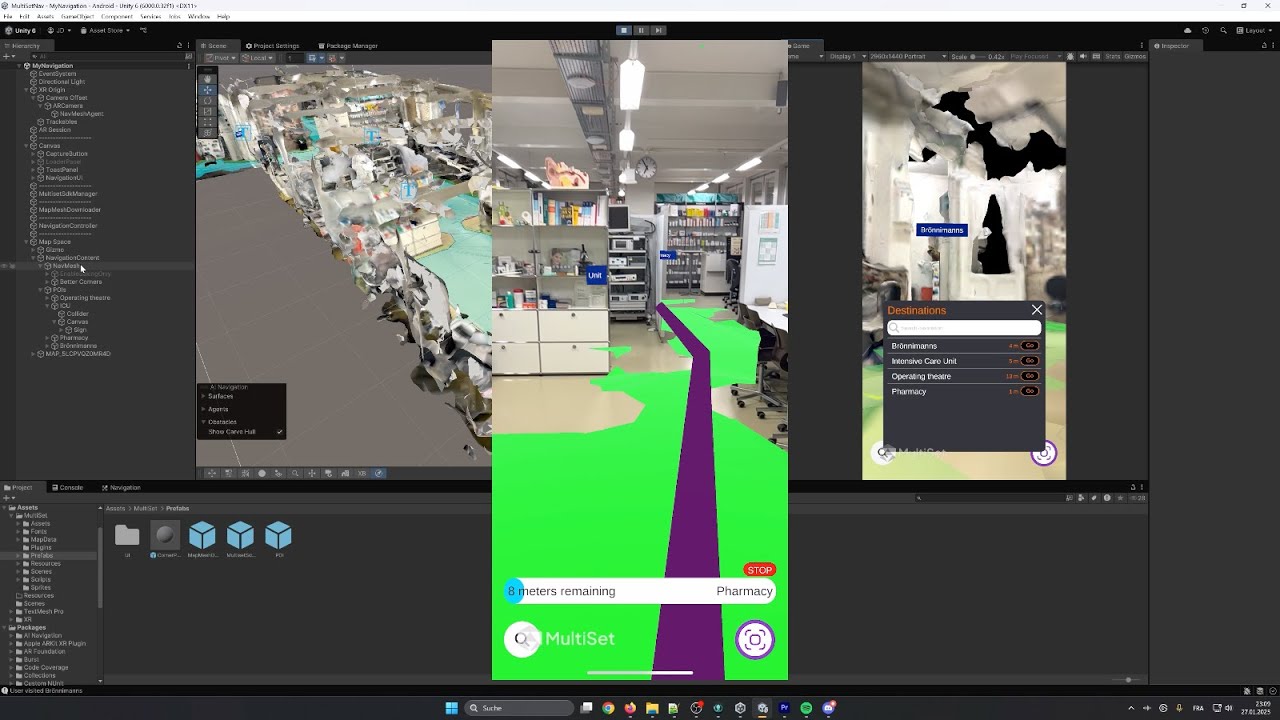
Task: Open the Unity search magnifier icon
Action: coord(1223,30)
